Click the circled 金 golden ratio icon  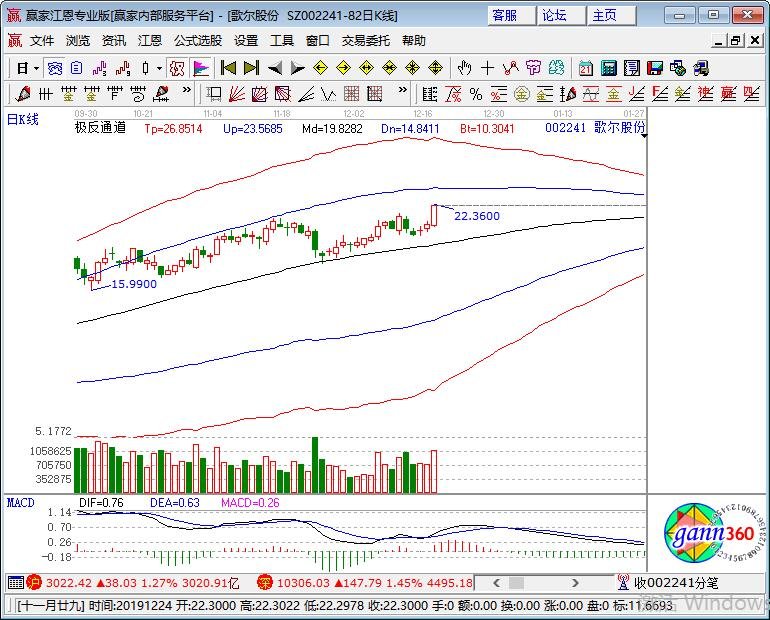coord(522,94)
